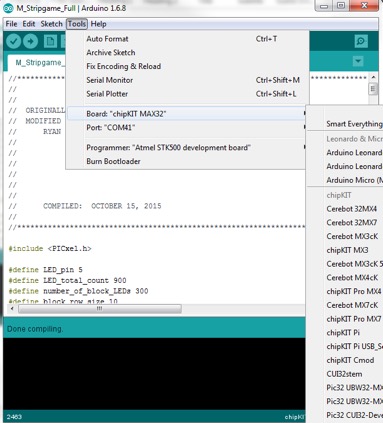Open the Edit menu
The height and width of the screenshot is (423, 383).
(x=29, y=24)
